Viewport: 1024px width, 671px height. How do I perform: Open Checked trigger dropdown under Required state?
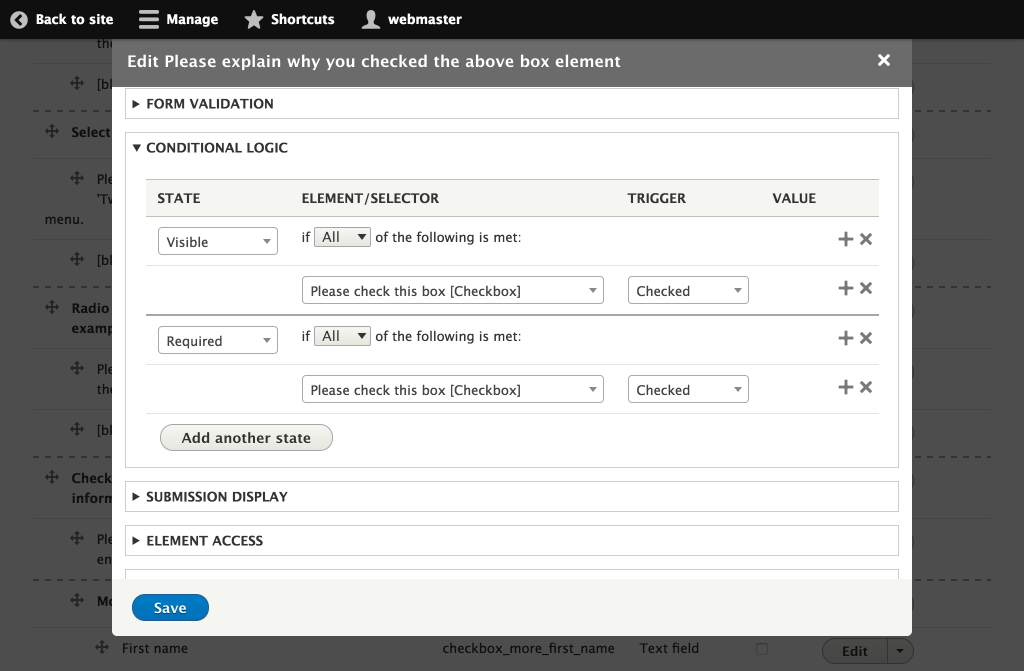click(x=688, y=389)
